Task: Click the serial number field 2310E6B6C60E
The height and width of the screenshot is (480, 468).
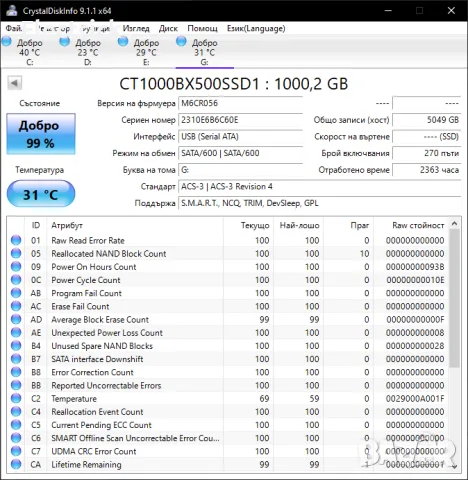Action: pyautogui.click(x=240, y=120)
